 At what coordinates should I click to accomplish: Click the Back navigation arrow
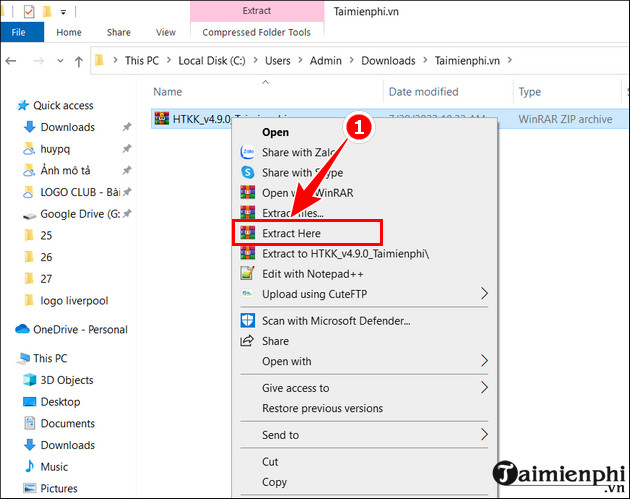coord(11,60)
